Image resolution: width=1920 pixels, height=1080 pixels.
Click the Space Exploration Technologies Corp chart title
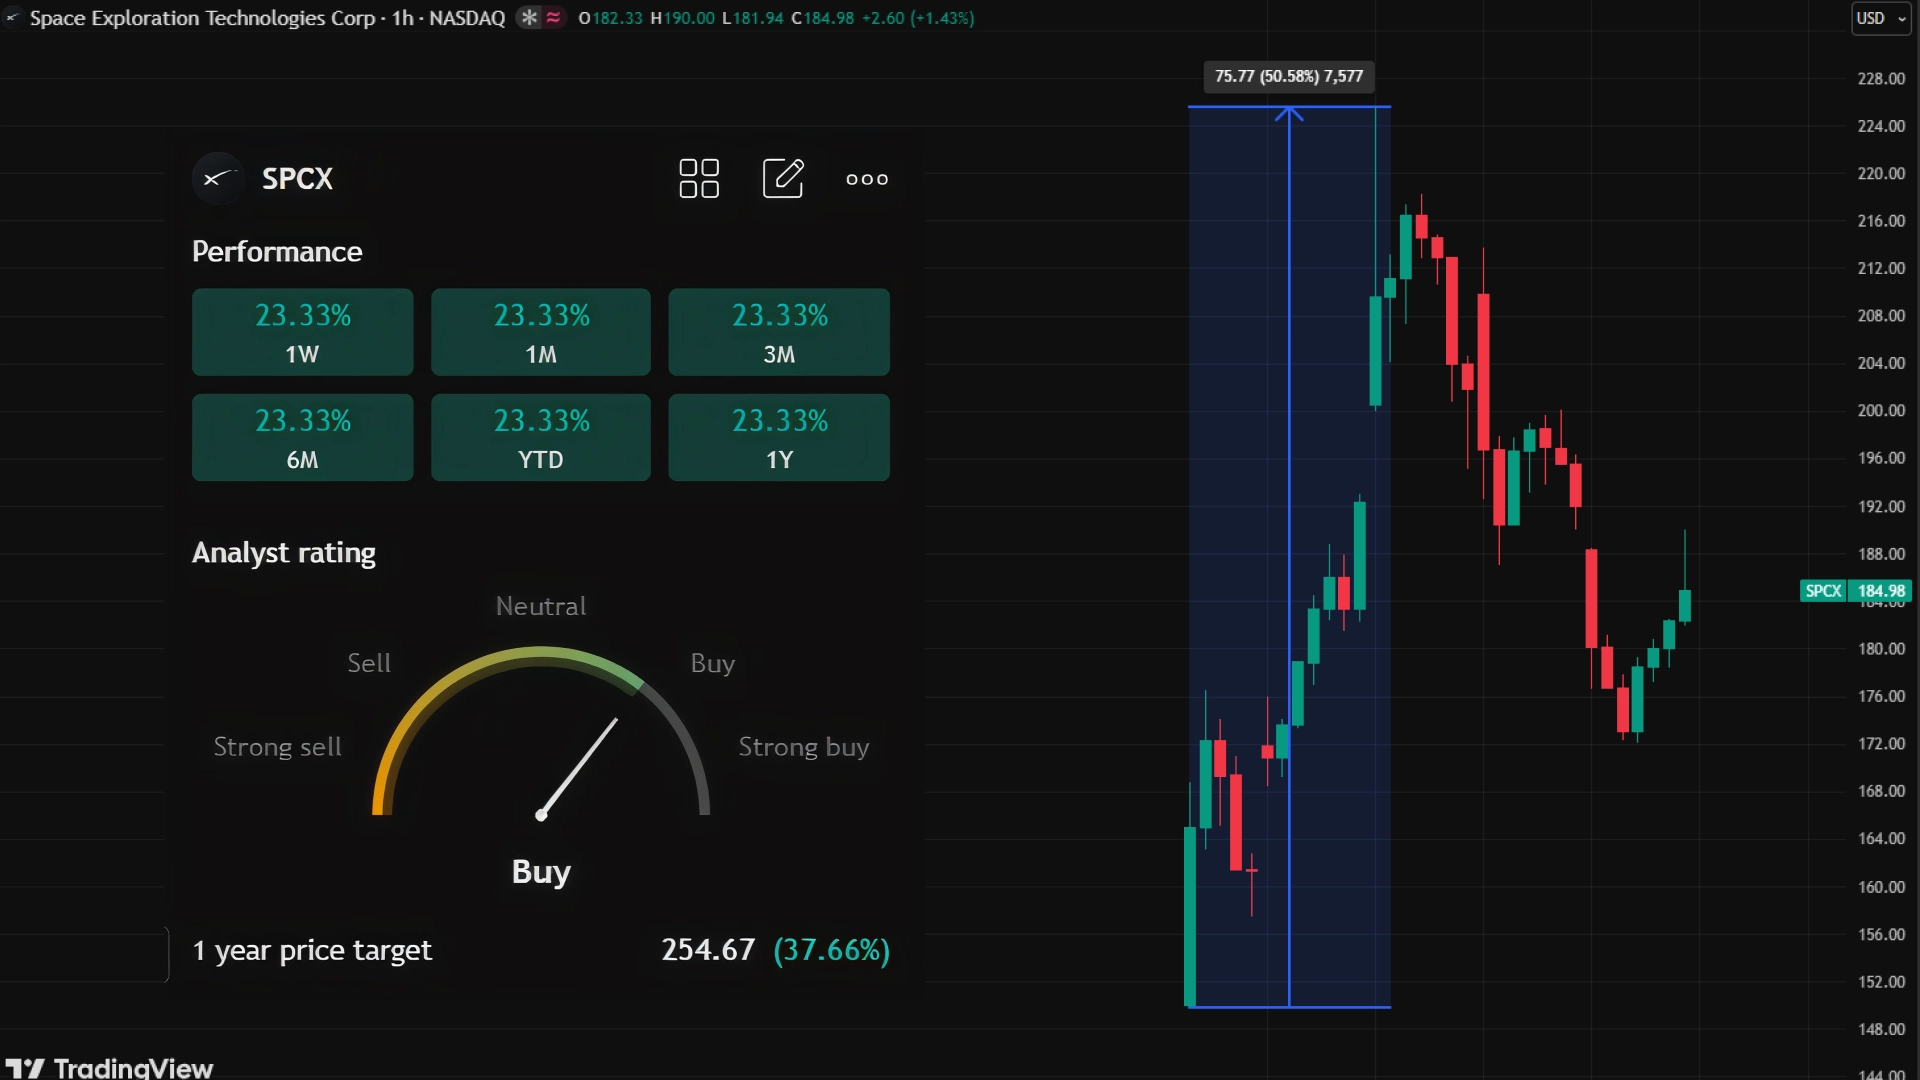pyautogui.click(x=203, y=18)
